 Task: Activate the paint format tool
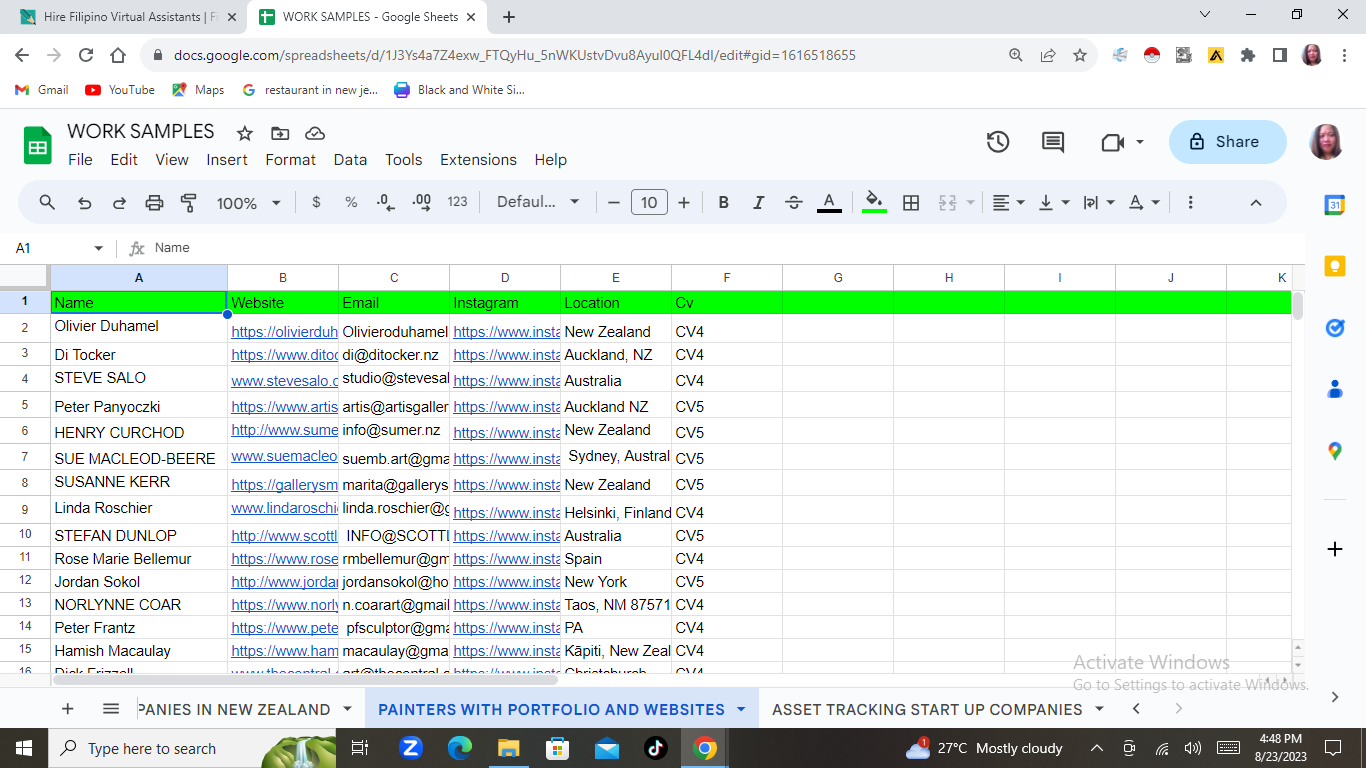click(188, 203)
